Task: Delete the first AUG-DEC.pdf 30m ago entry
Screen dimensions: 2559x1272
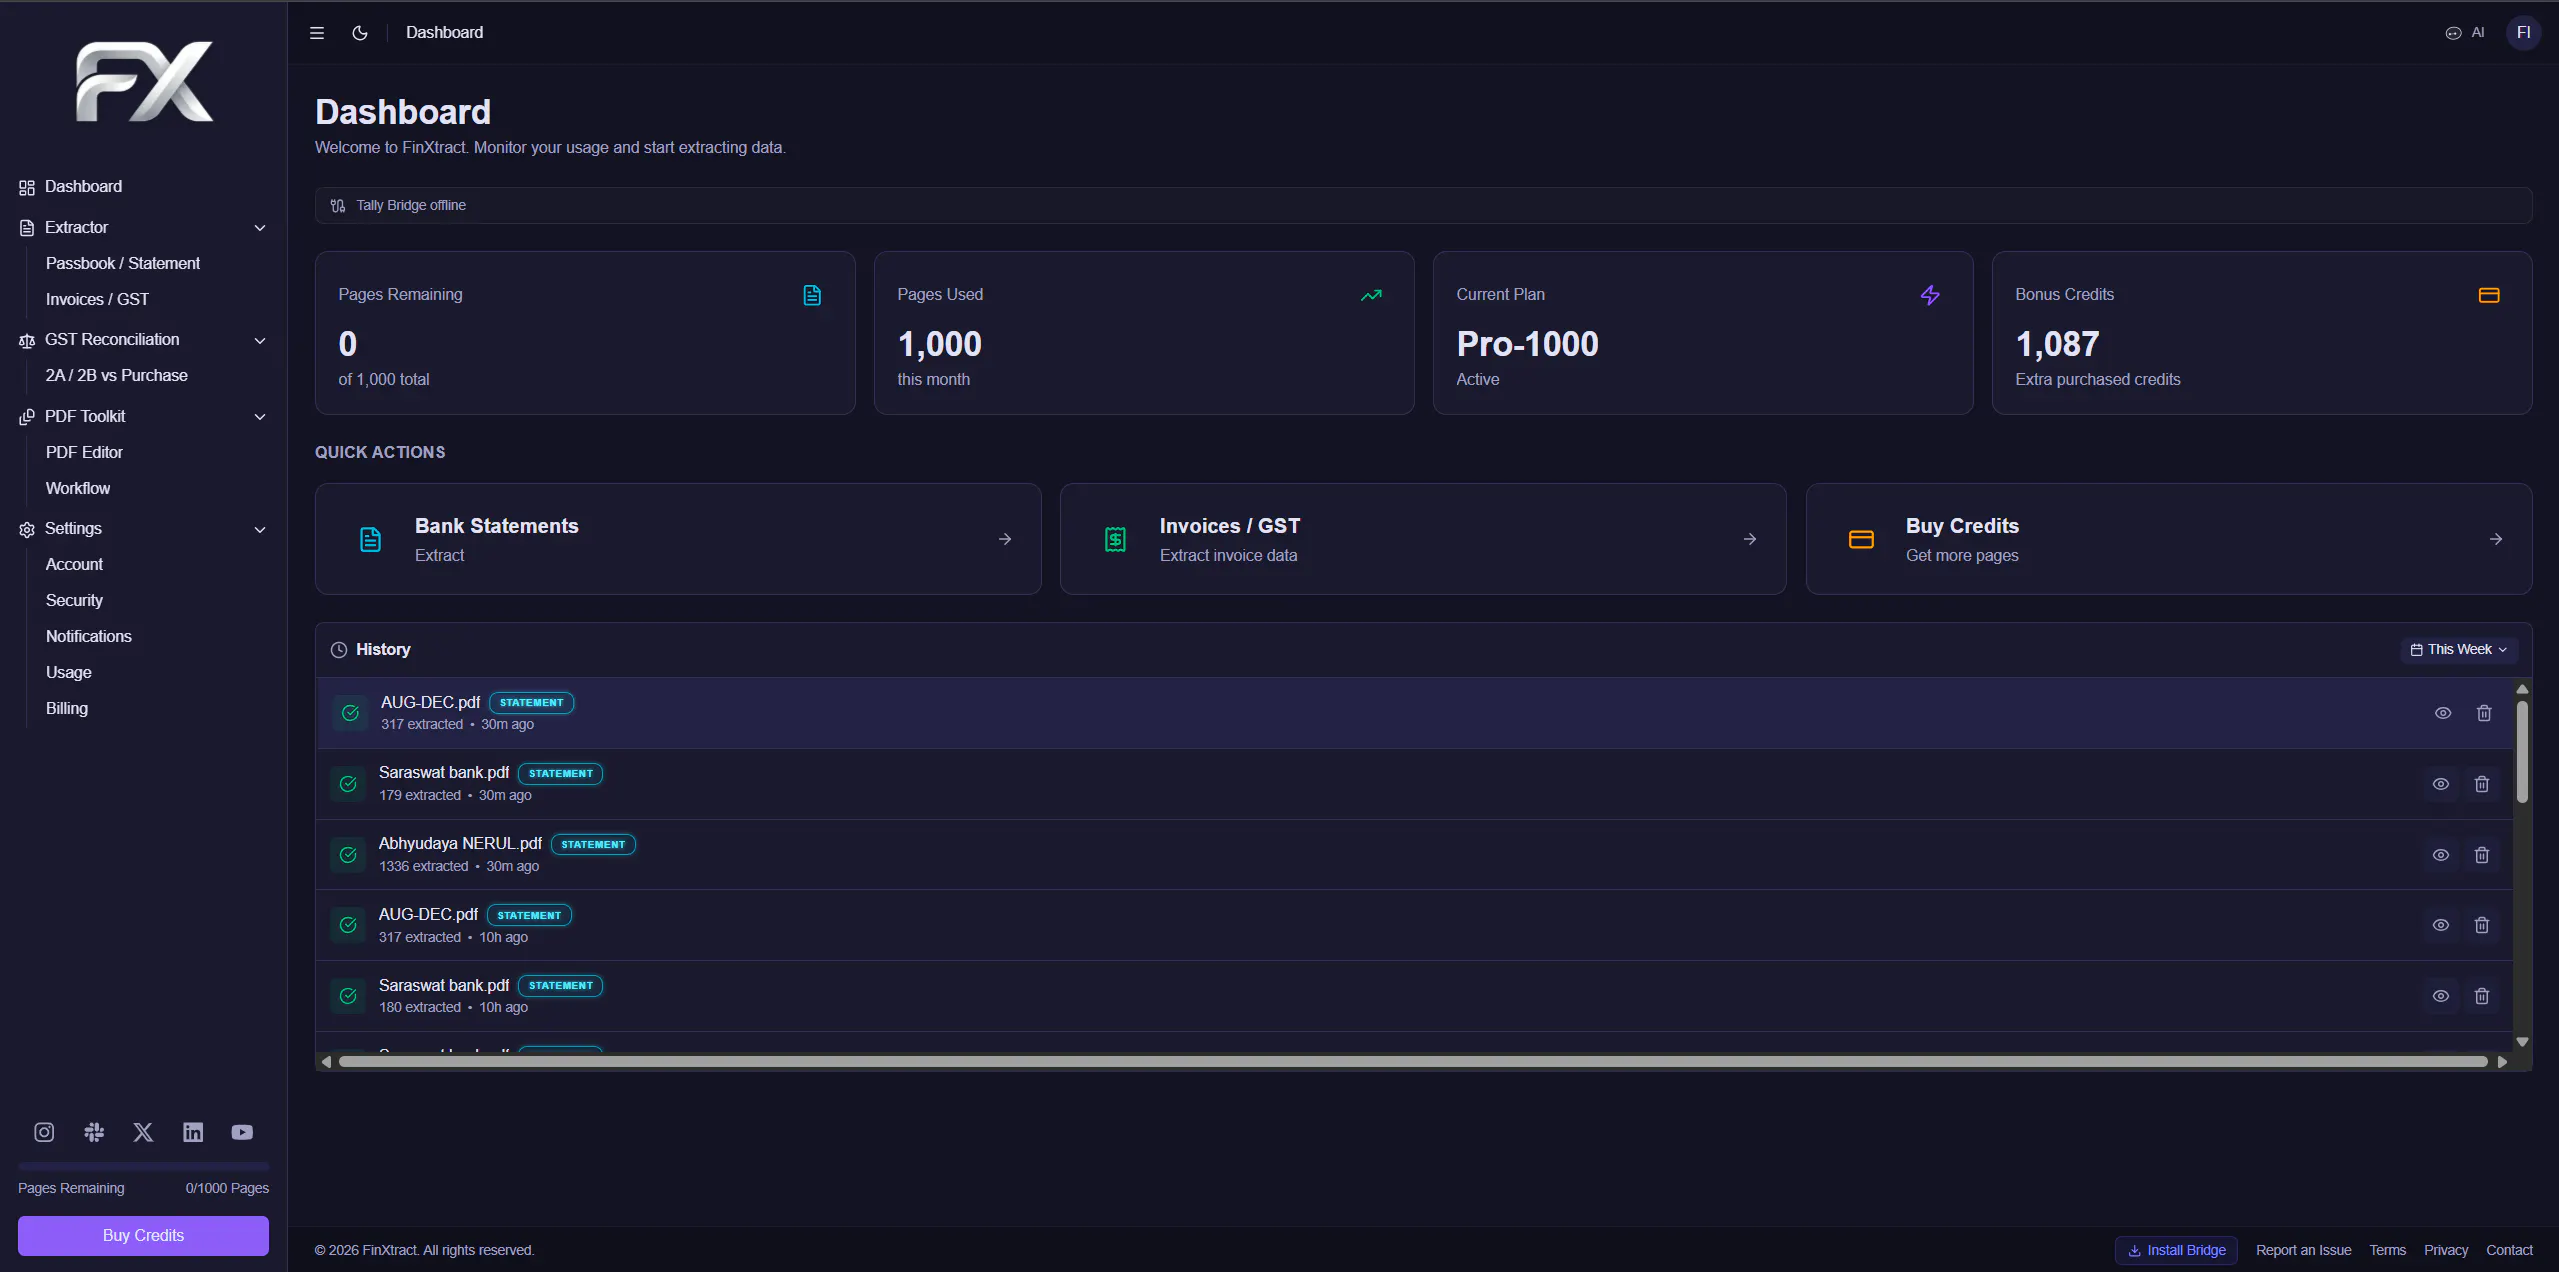Action: 2484,714
